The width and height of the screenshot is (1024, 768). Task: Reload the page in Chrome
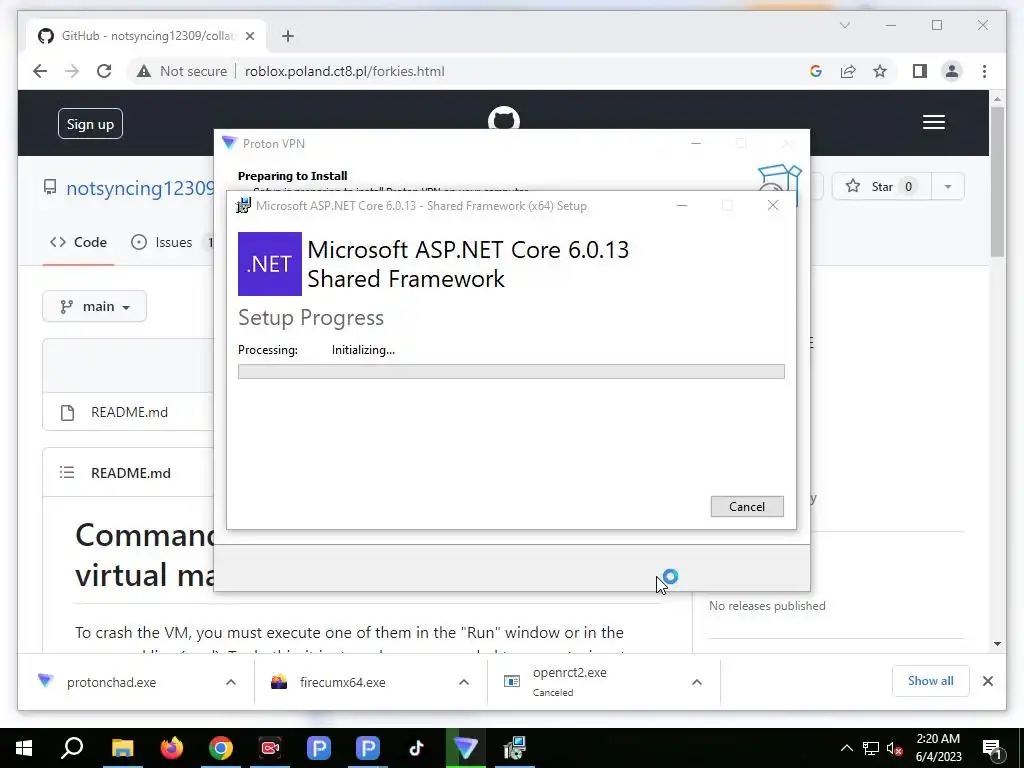click(x=104, y=71)
